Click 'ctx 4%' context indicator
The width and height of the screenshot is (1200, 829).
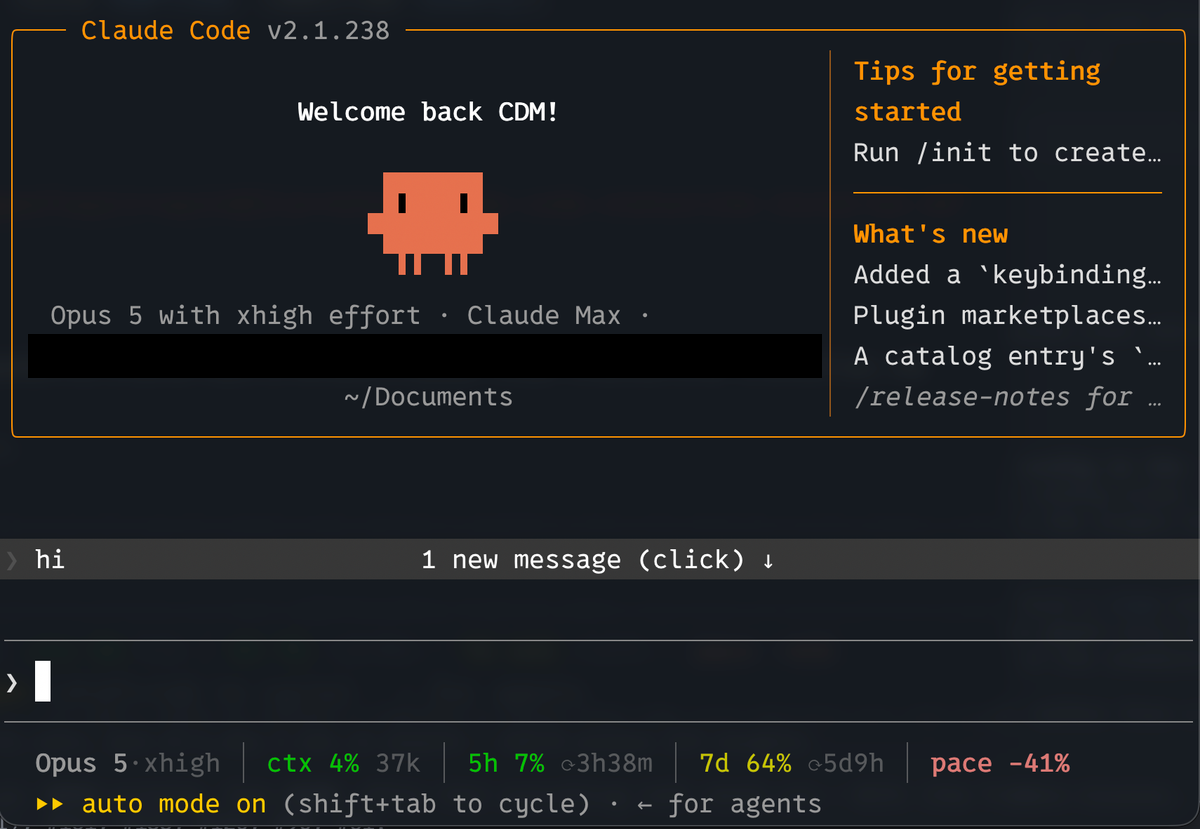point(313,764)
